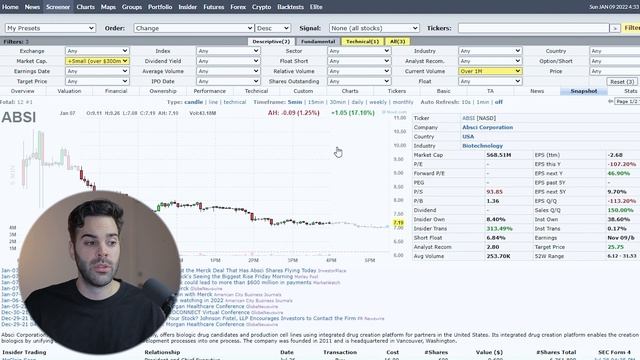Open the IPO Date filter dropdown
Image resolution: width=640 pixels, height=360 pixels.
coord(228,81)
